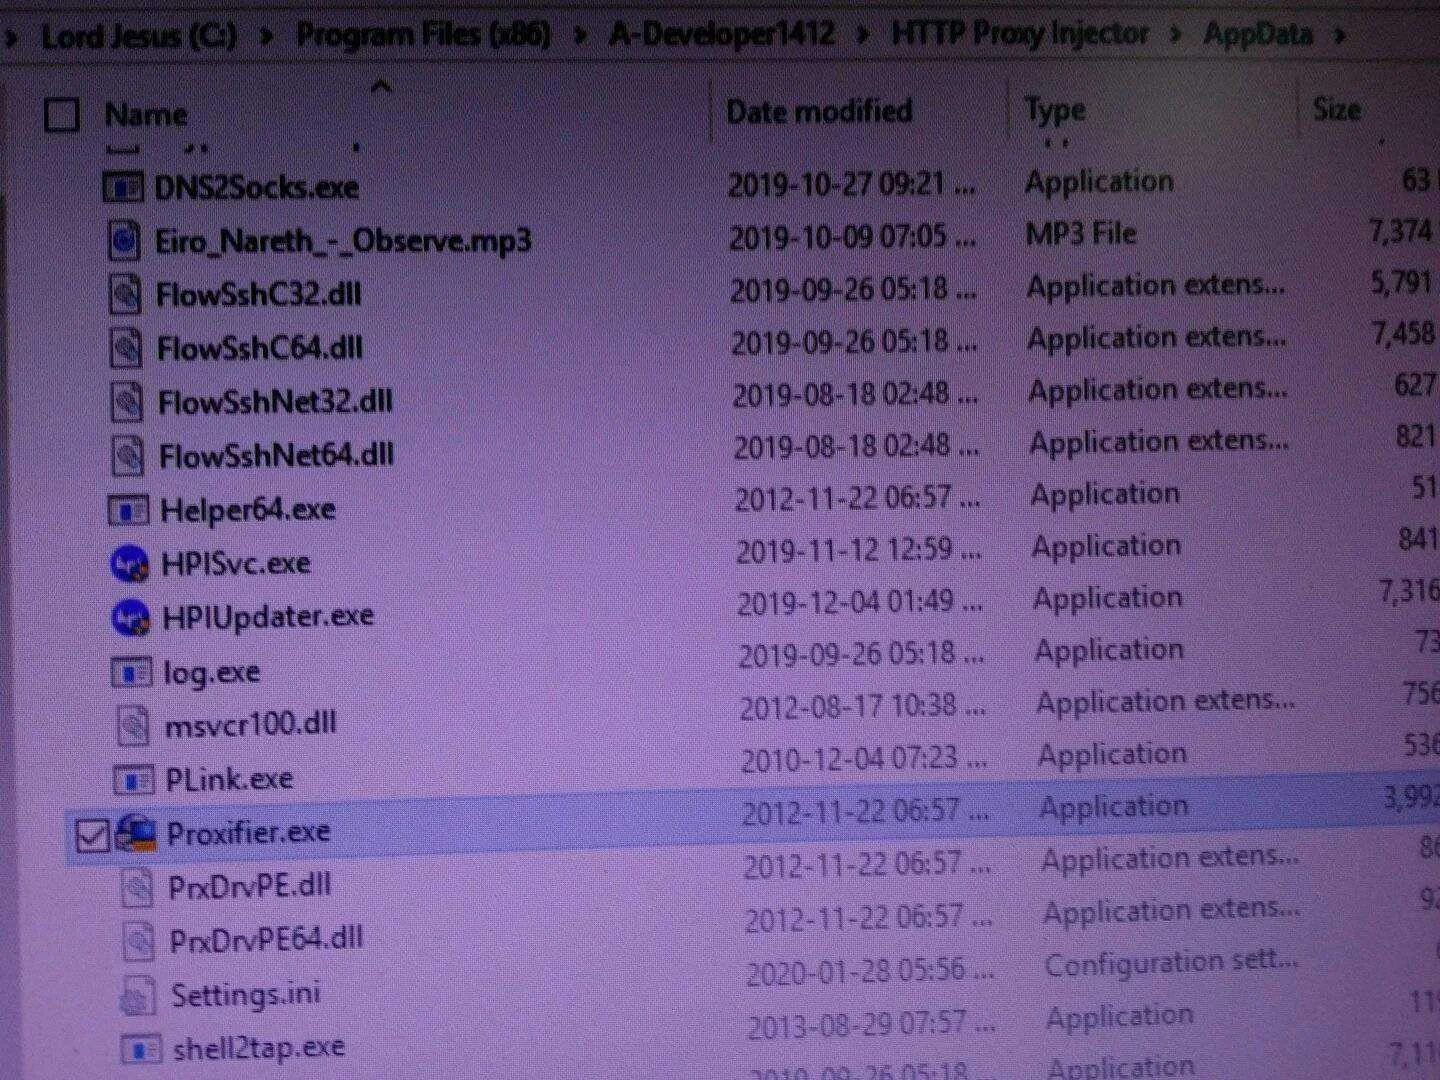Screen dimensions: 1440x1080
Task: Select file name PLink.exe
Action: (x=229, y=778)
